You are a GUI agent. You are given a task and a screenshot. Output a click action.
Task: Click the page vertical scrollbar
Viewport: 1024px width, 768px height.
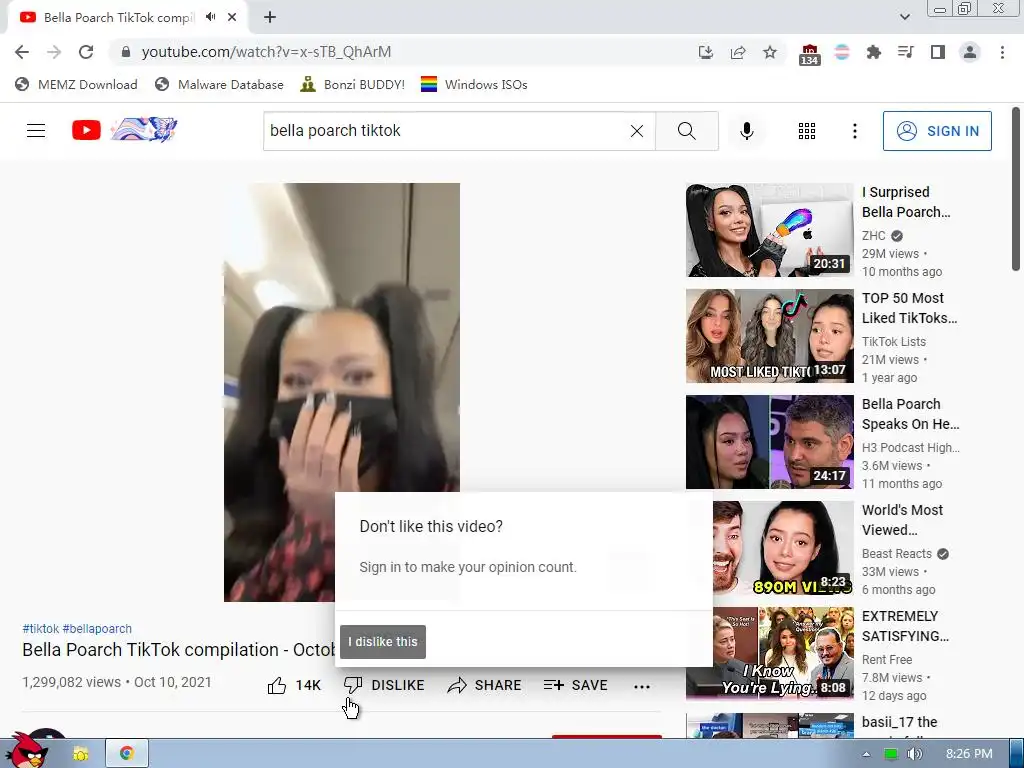click(x=1016, y=189)
